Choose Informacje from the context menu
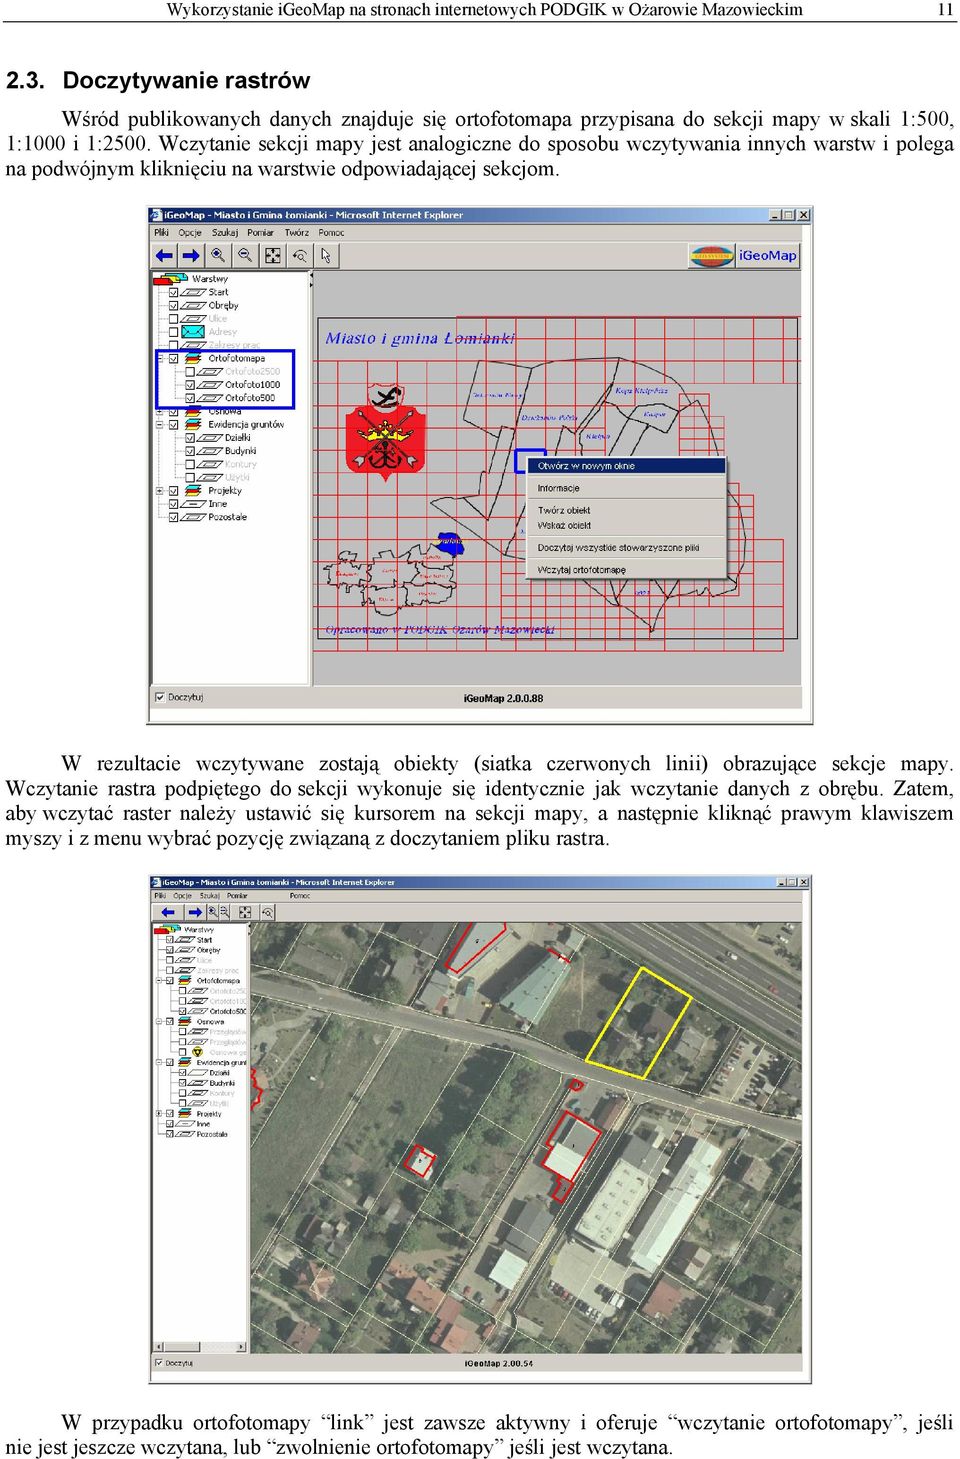 (626, 488)
